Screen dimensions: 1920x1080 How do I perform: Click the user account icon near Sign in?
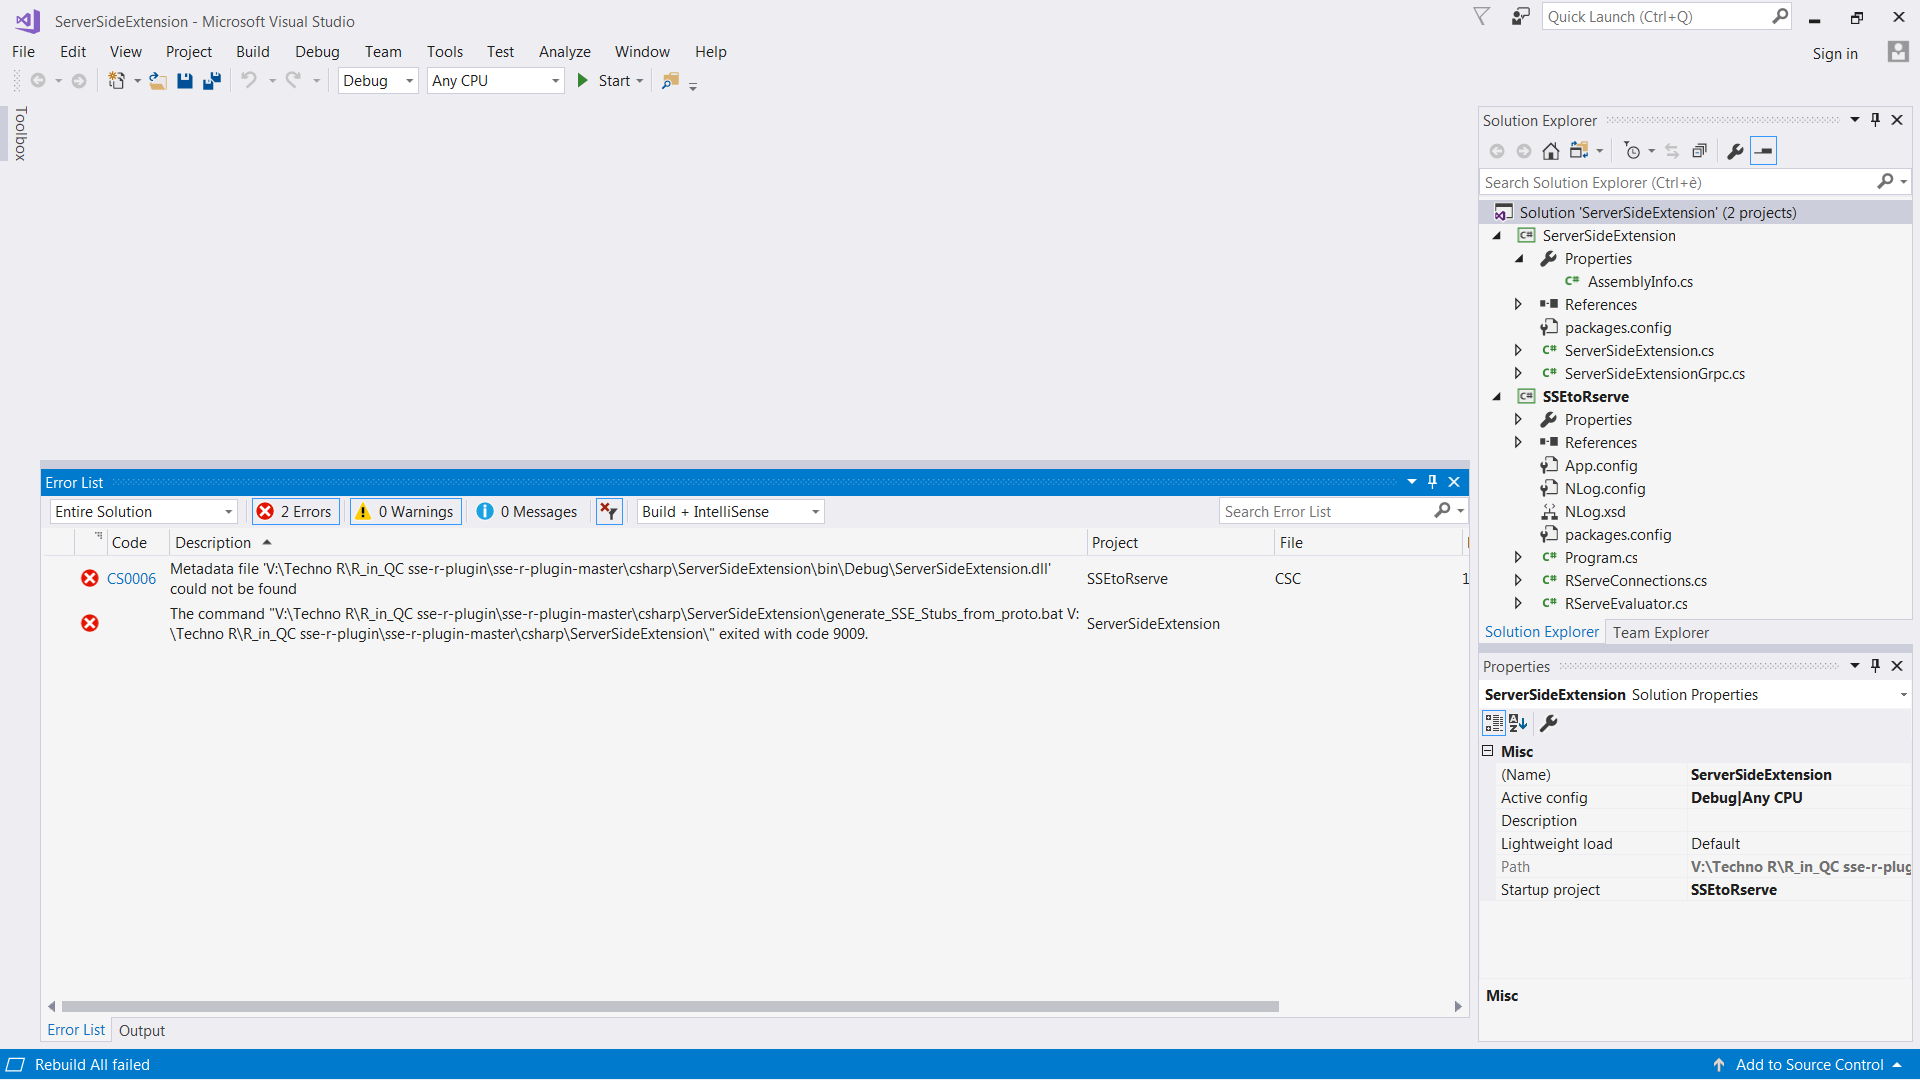click(1897, 52)
